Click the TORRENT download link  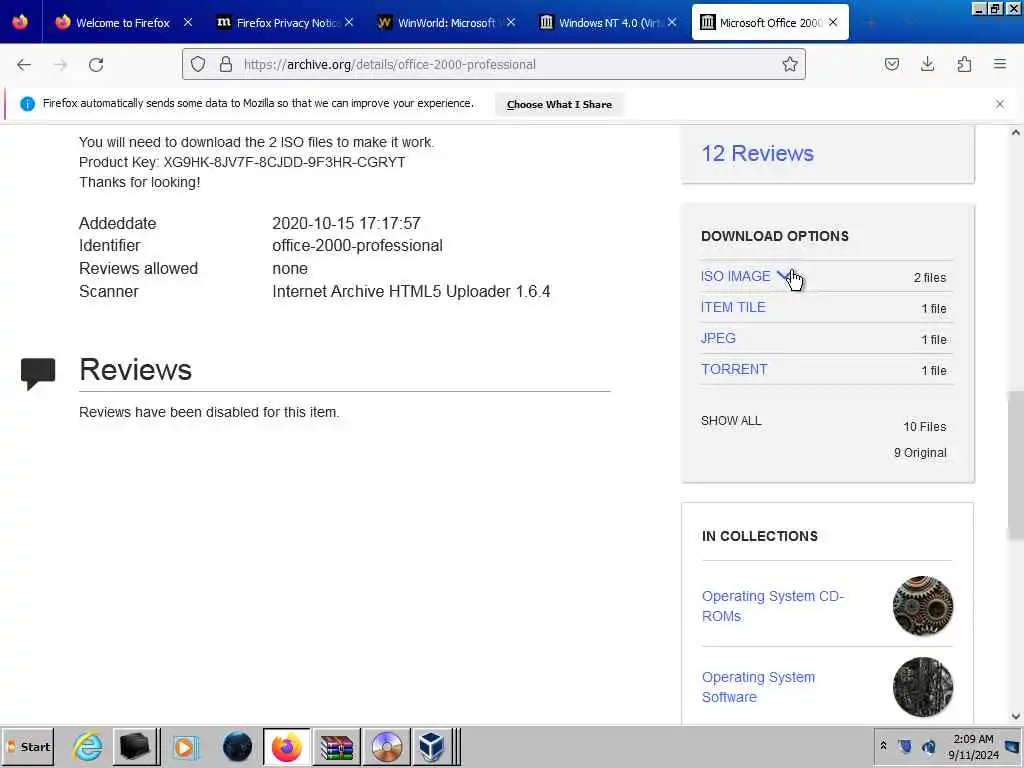tap(734, 369)
